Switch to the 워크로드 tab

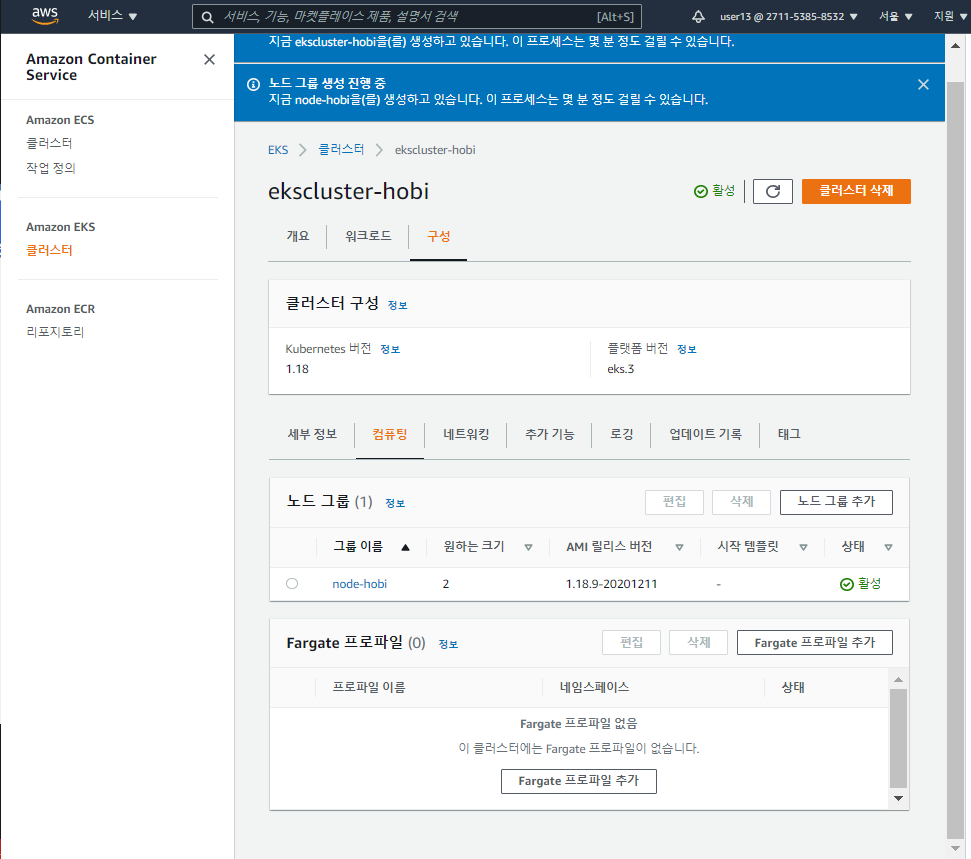tap(368, 237)
